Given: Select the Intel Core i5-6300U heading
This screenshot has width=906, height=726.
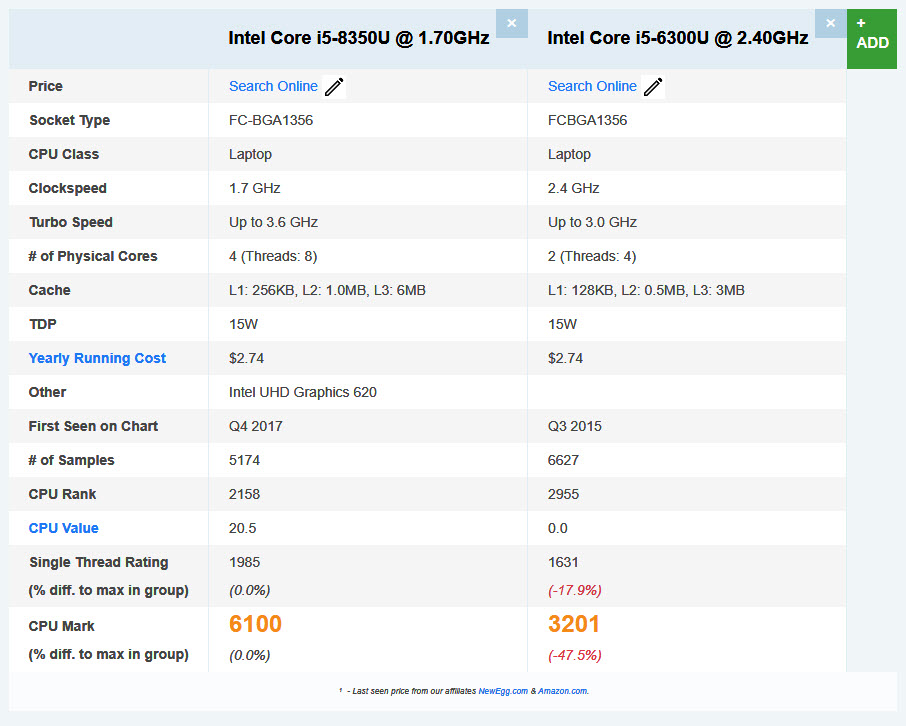Looking at the screenshot, I should point(677,38).
